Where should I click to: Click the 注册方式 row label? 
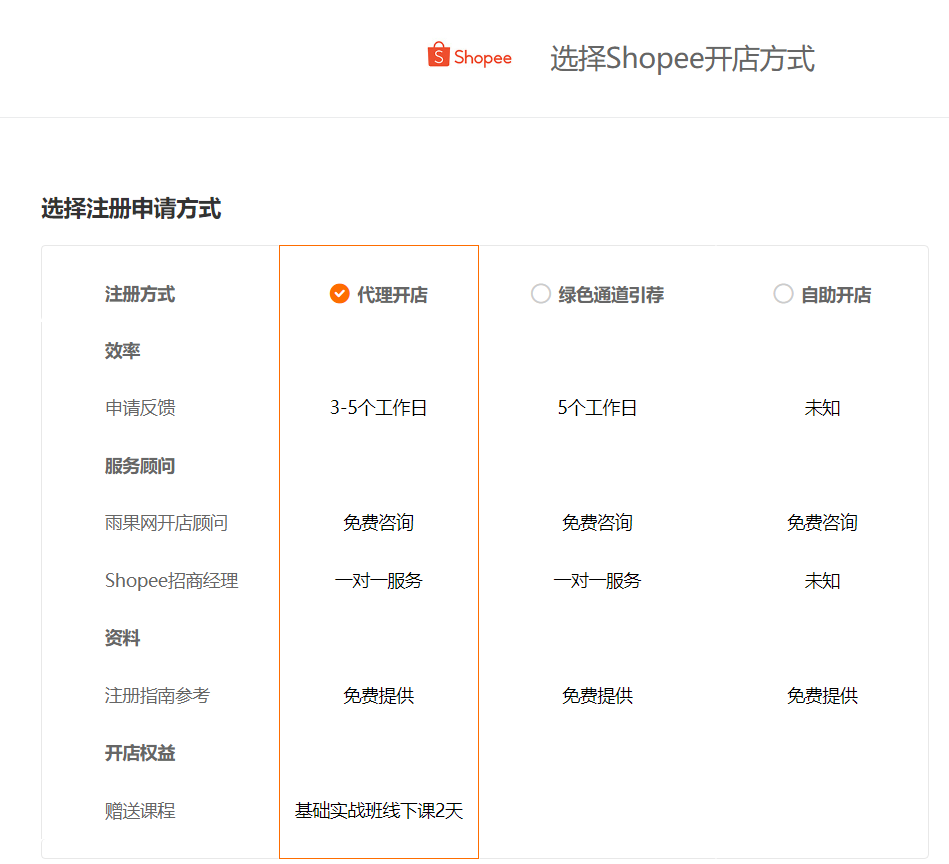tap(140, 294)
